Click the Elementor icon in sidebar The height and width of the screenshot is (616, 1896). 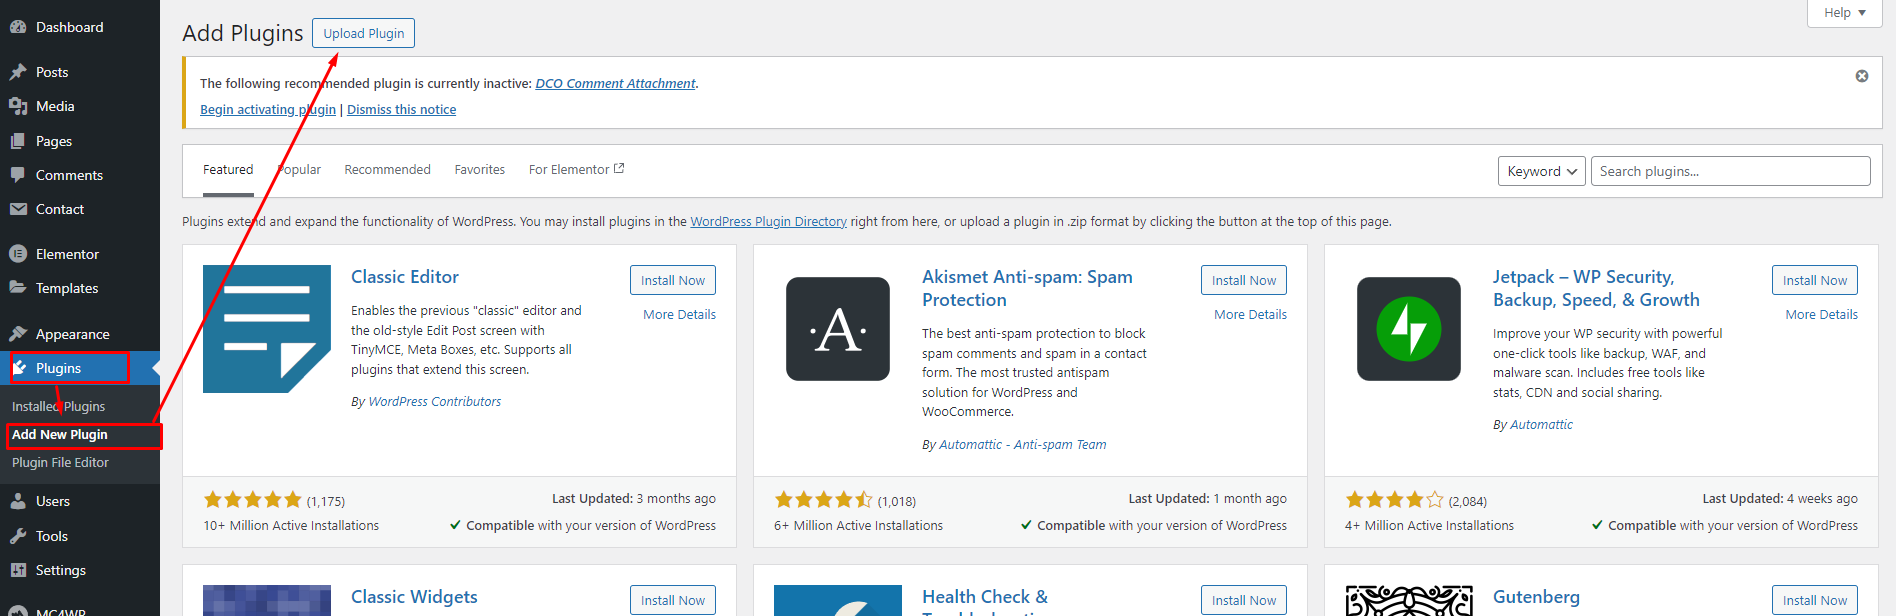(x=18, y=254)
